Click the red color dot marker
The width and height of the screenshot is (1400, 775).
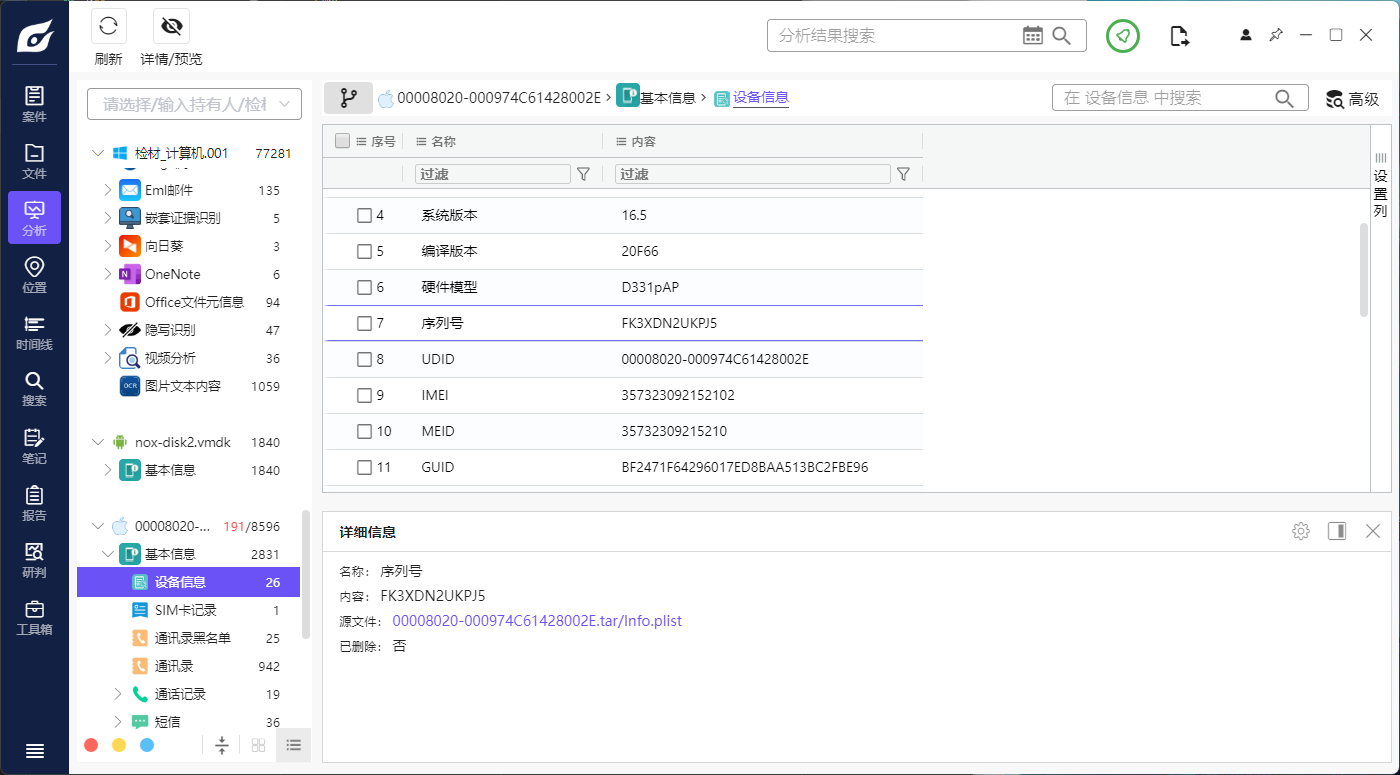91,745
